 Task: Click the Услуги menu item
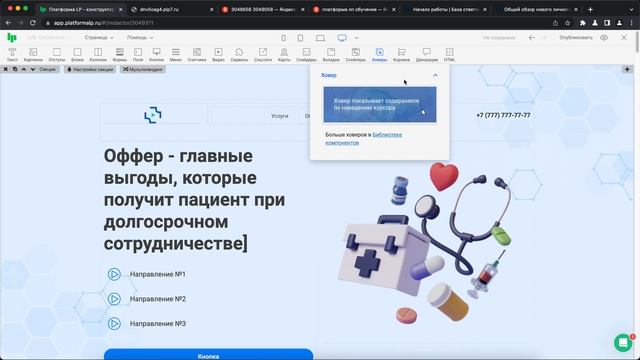click(x=280, y=116)
